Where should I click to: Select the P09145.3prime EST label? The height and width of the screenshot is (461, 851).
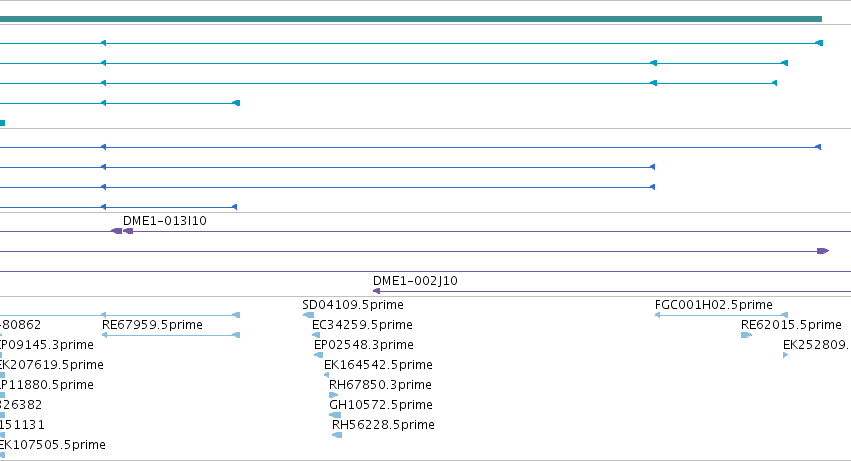(x=47, y=345)
